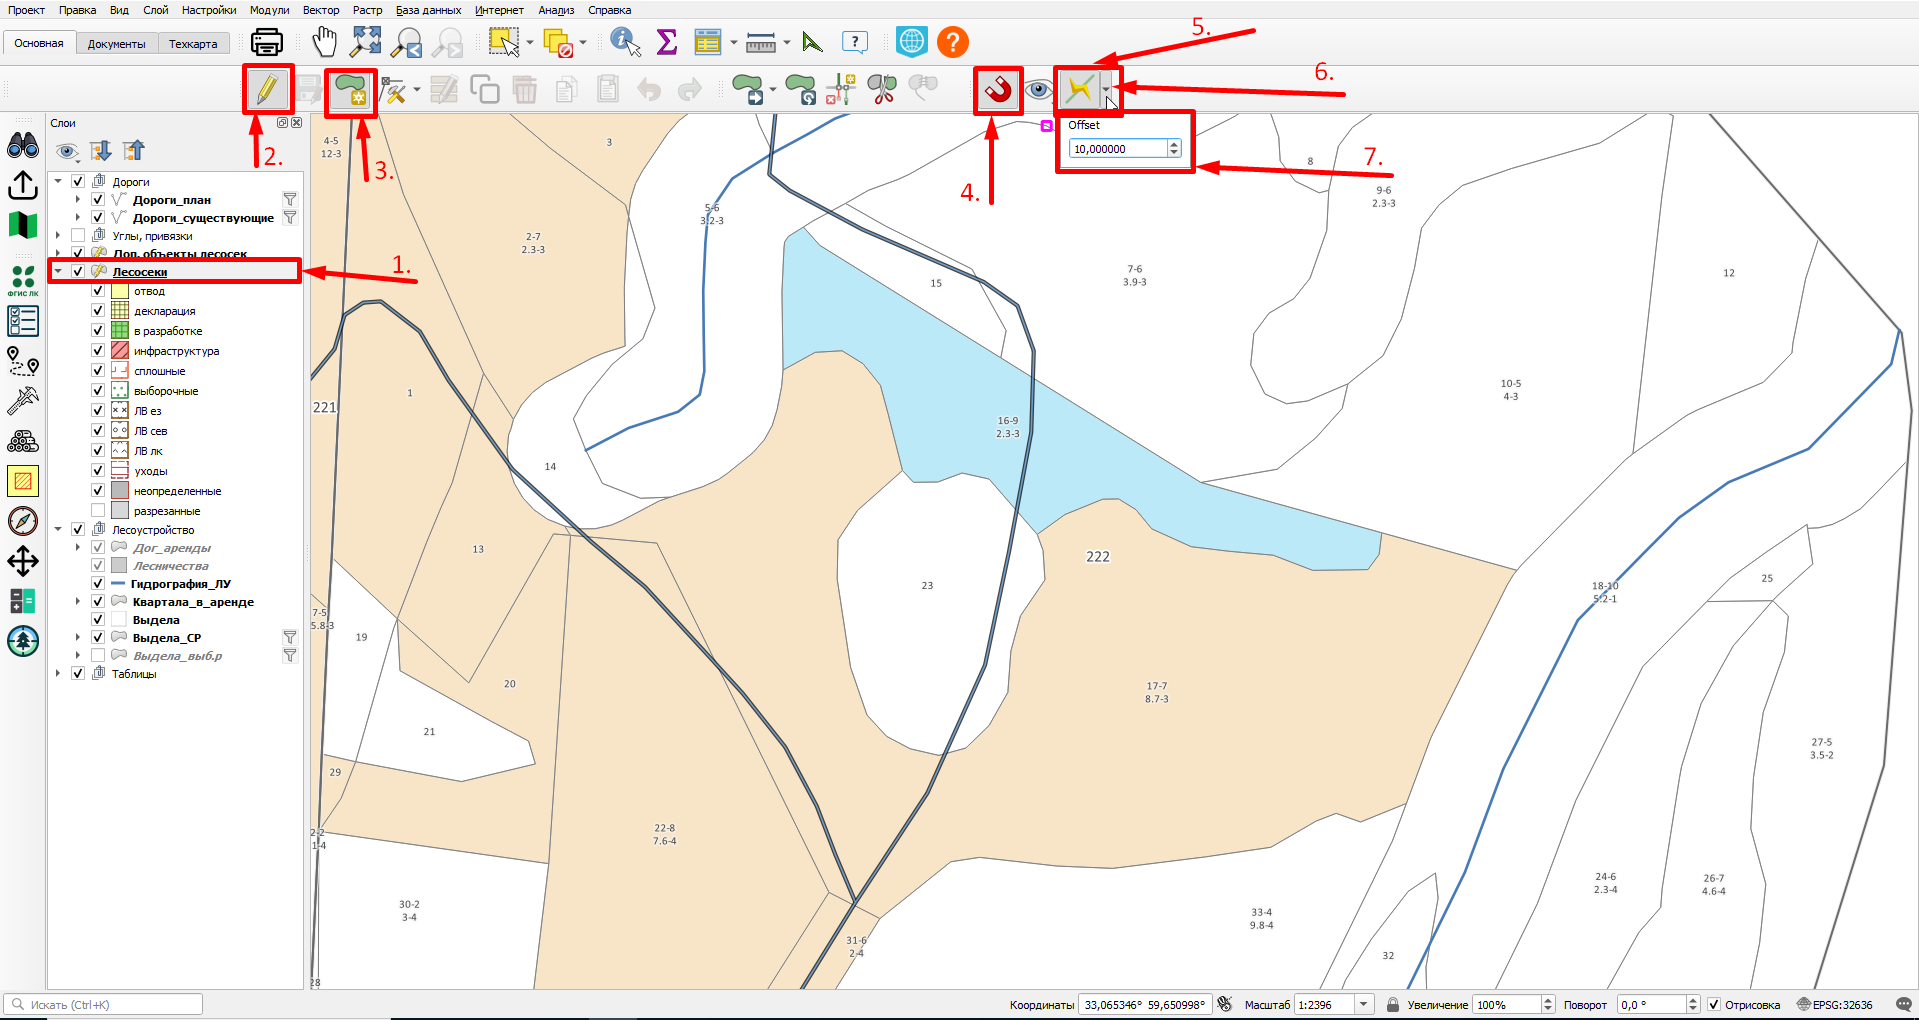The width and height of the screenshot is (1919, 1020).
Task: Toggle editing with the pencil icon
Action: (267, 90)
